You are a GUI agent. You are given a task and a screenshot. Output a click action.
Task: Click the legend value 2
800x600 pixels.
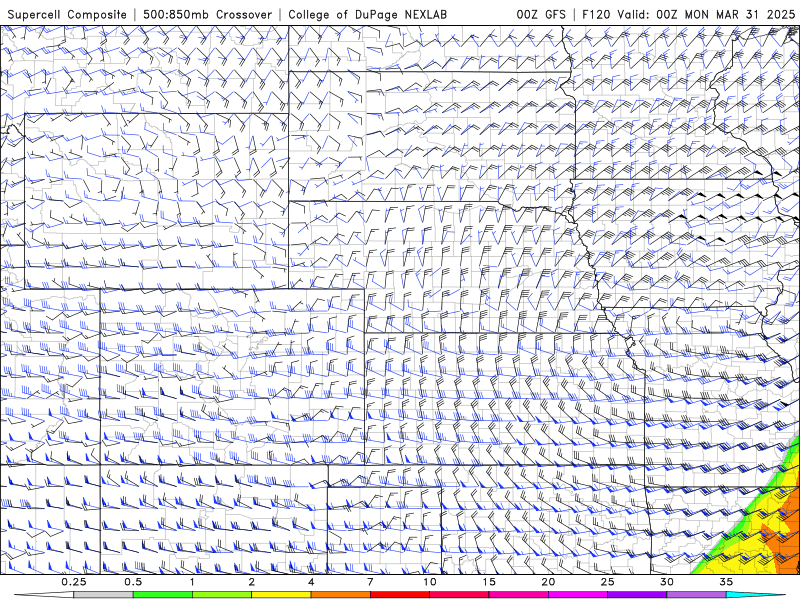click(x=252, y=582)
